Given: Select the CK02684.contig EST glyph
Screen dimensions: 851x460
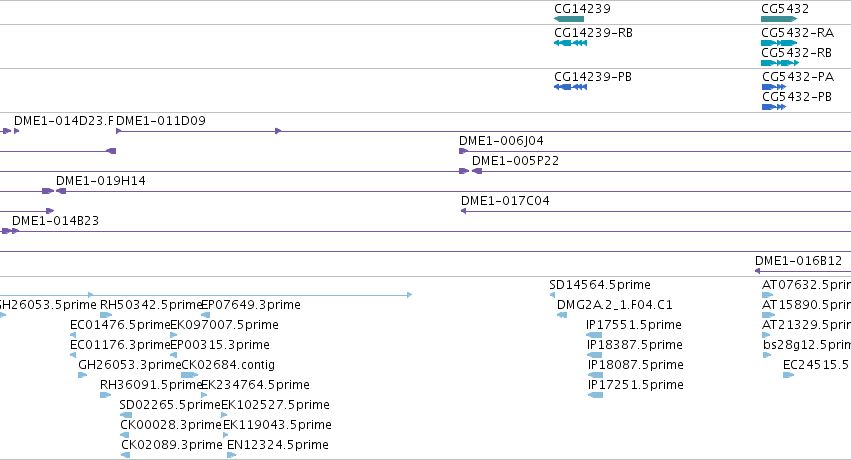Looking at the screenshot, I should pos(189,375).
